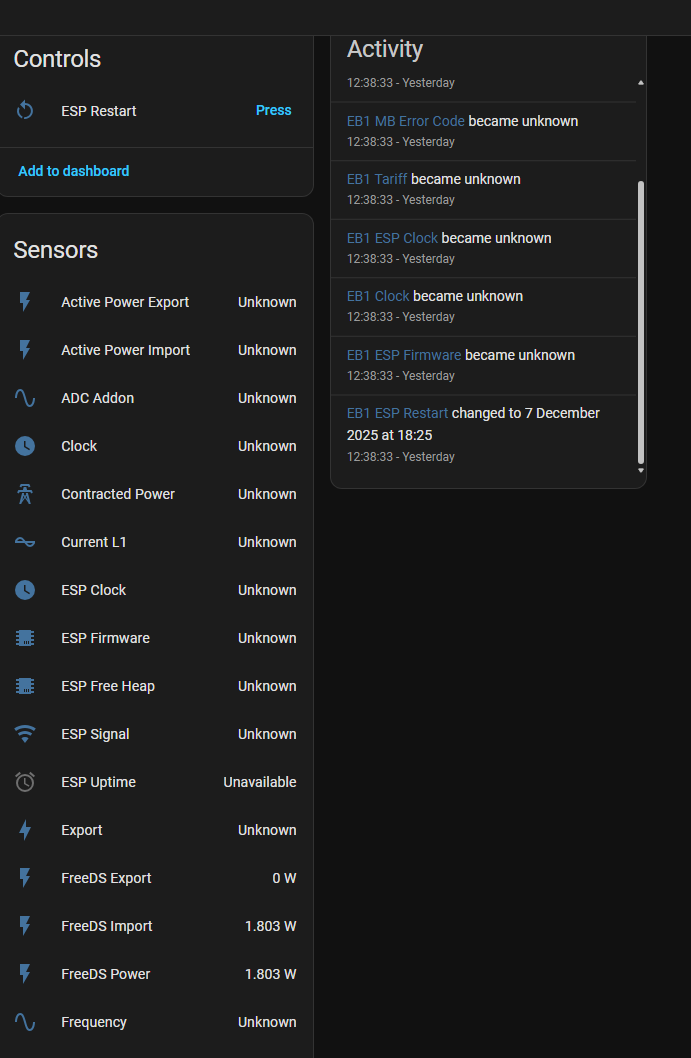Select the Frequency sensor row
691x1058 pixels.
click(x=156, y=1022)
